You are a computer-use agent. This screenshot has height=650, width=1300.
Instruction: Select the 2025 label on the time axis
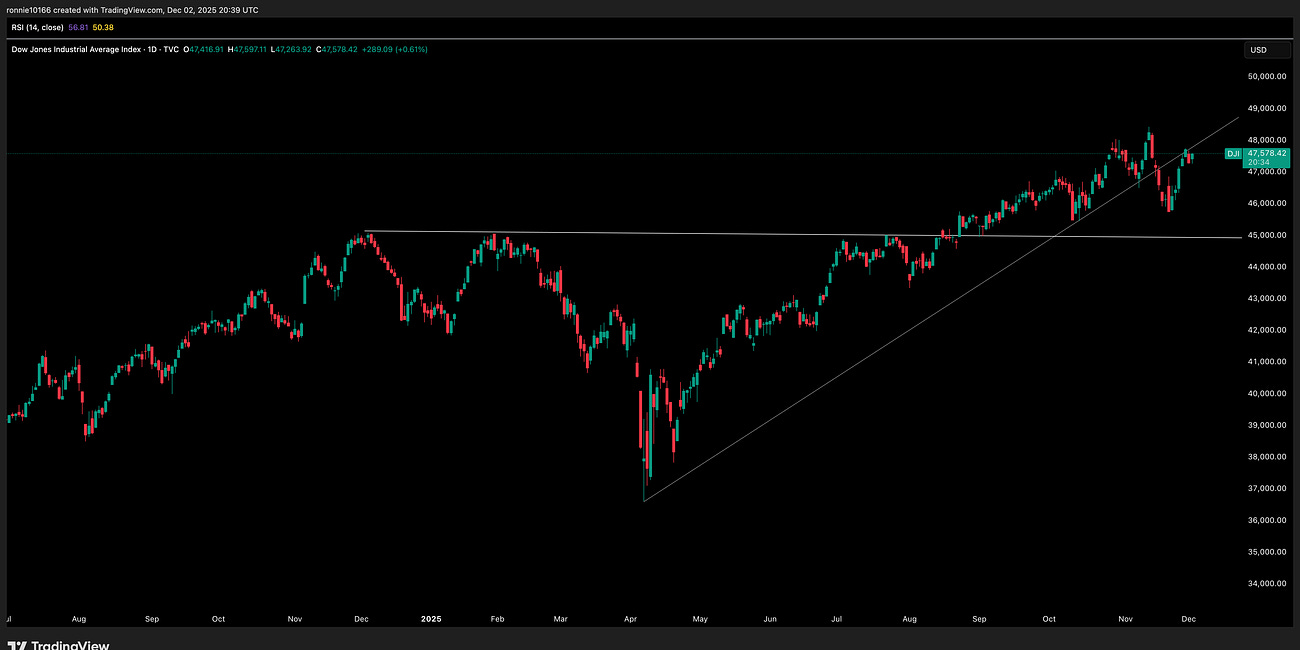[x=431, y=618]
